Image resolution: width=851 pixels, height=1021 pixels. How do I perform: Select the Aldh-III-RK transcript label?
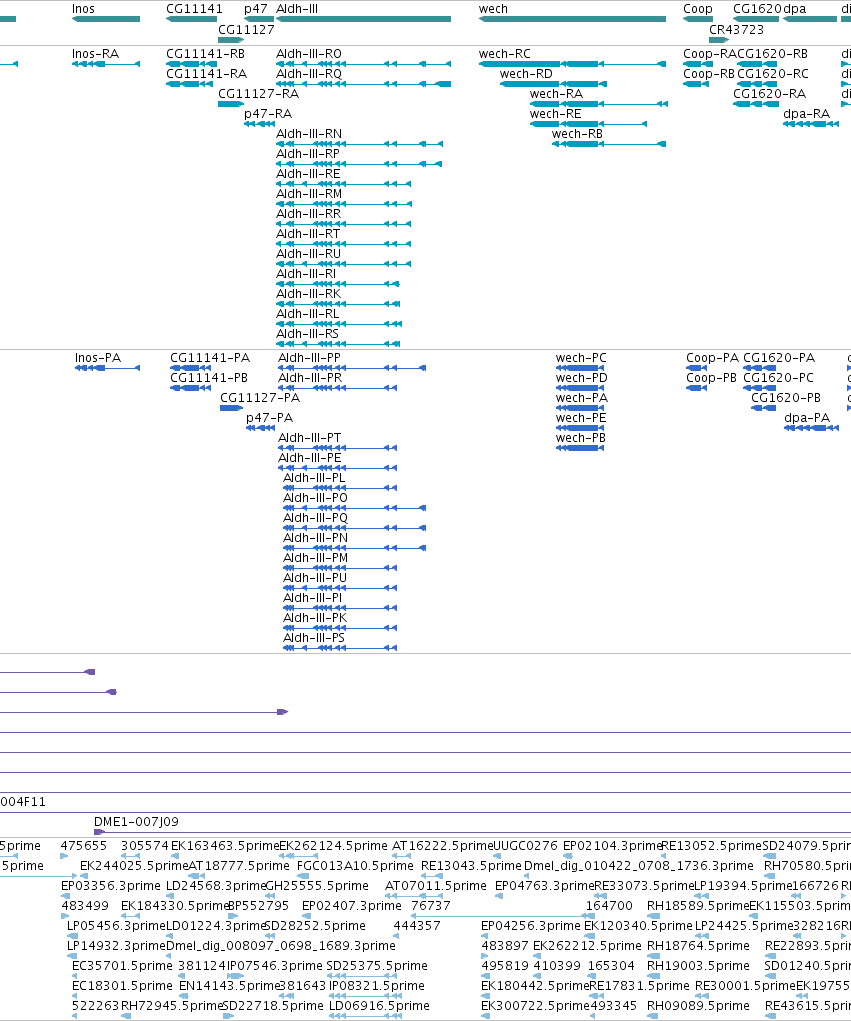tap(308, 294)
